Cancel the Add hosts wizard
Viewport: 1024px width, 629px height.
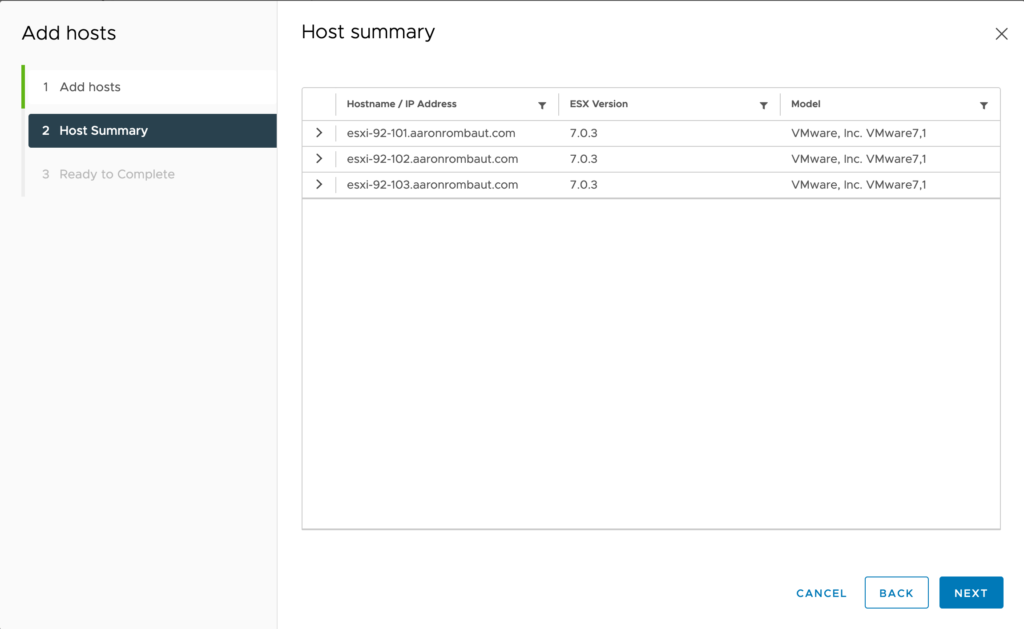pyautogui.click(x=821, y=593)
